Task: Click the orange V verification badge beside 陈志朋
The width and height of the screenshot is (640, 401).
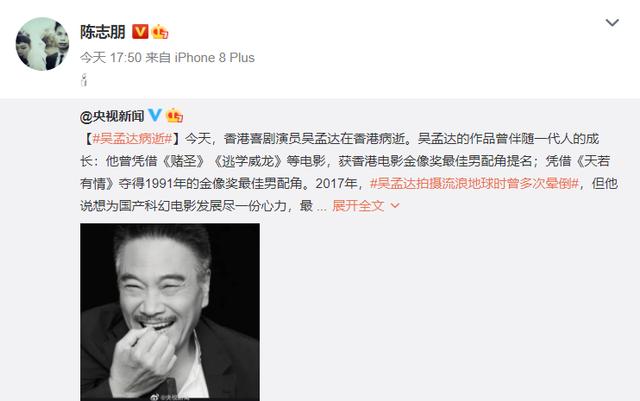Action: coord(140,32)
